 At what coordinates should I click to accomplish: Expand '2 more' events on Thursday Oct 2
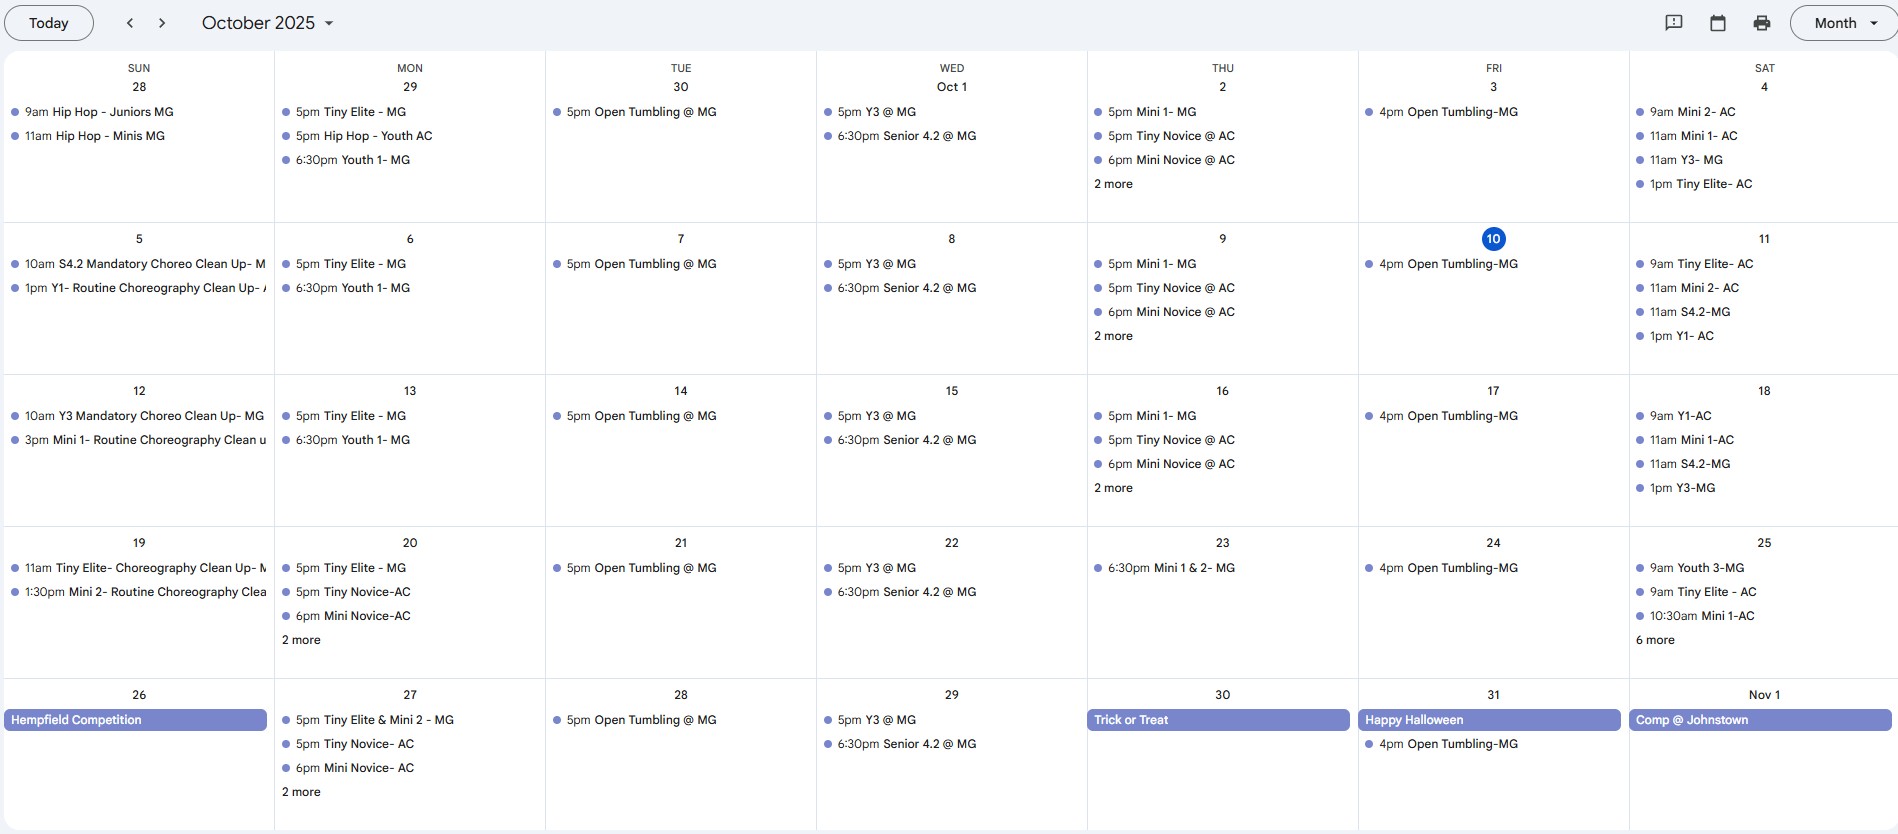click(x=1113, y=184)
